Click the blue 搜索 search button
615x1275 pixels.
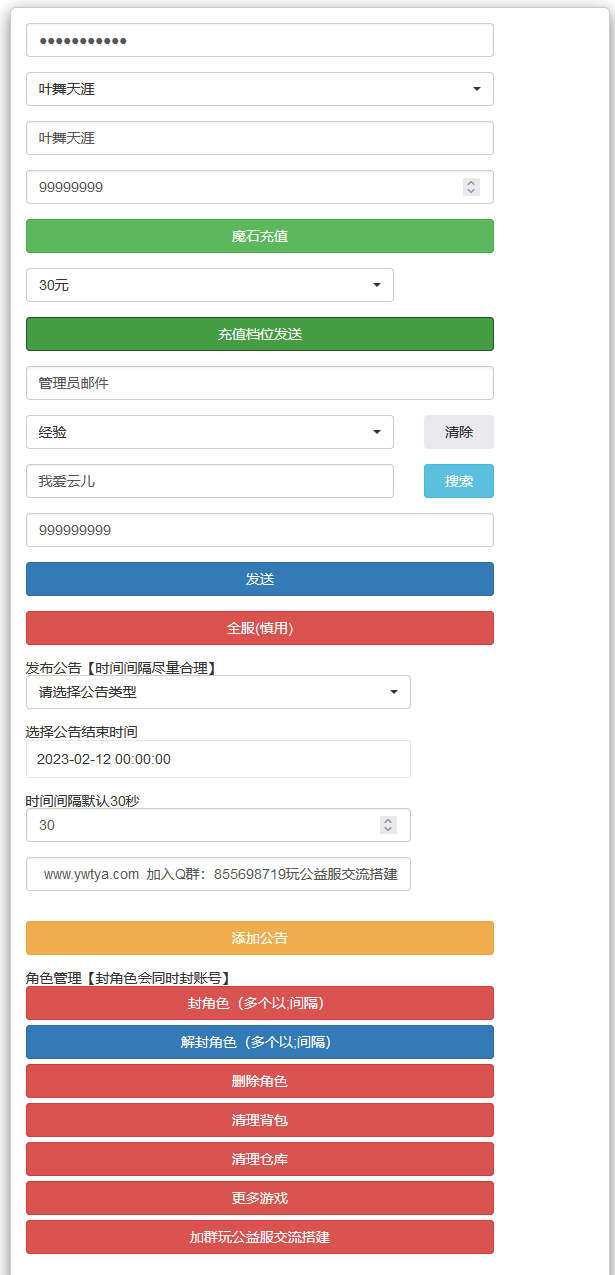tap(459, 481)
